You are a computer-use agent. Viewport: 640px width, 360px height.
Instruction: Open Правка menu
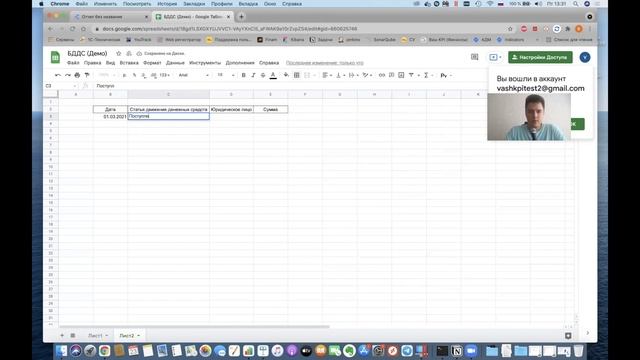92,63
